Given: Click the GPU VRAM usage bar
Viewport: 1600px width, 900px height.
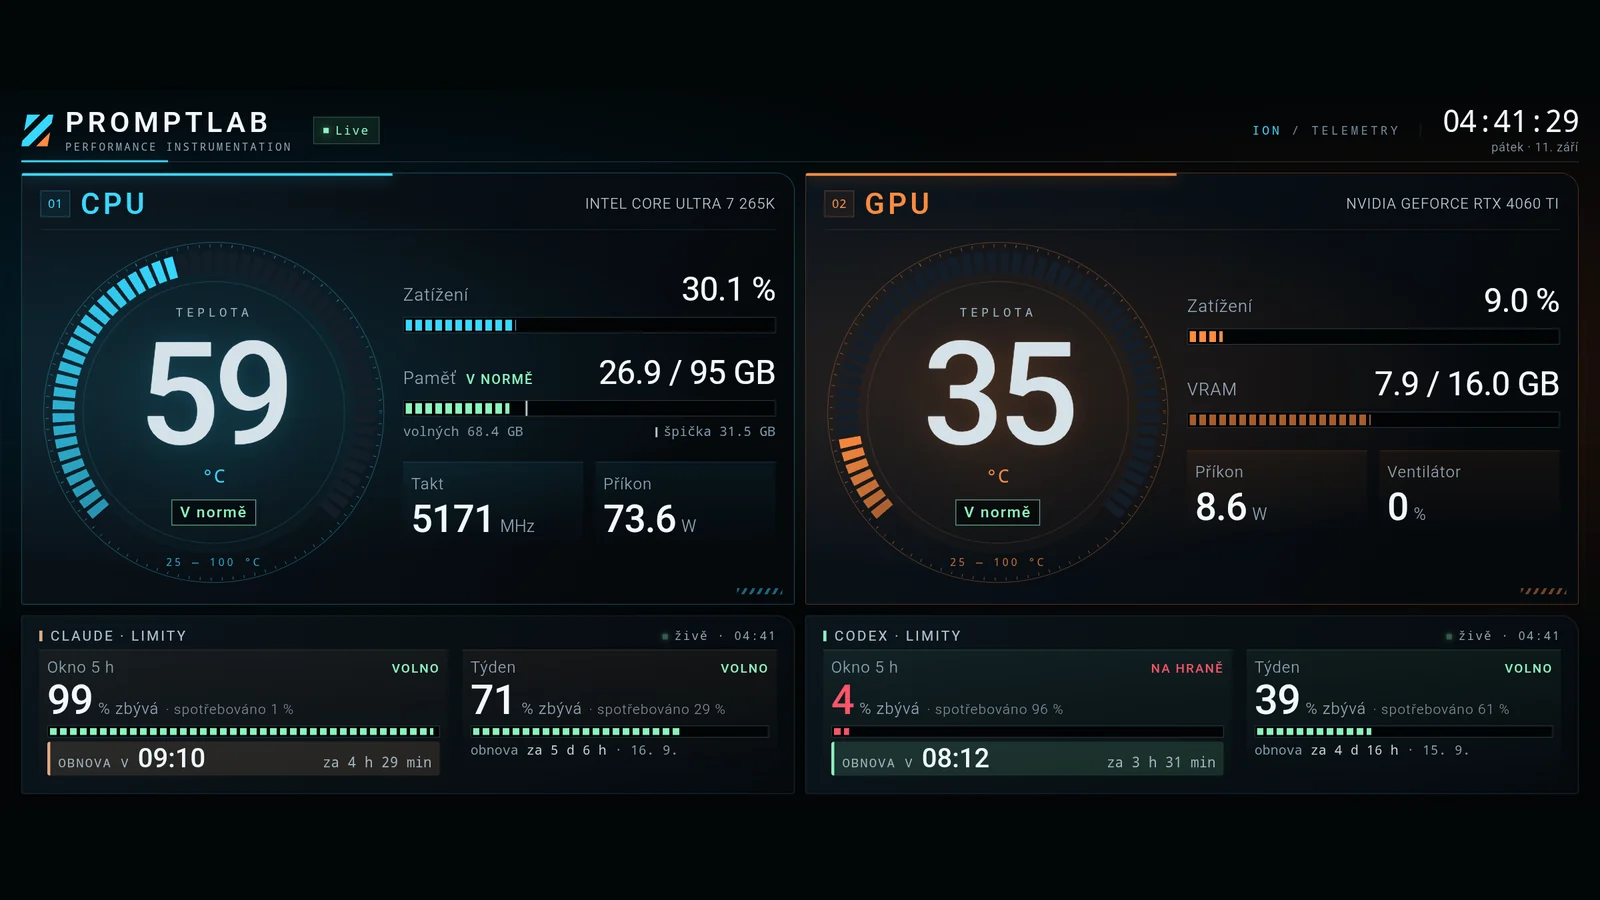Looking at the screenshot, I should click(1373, 420).
